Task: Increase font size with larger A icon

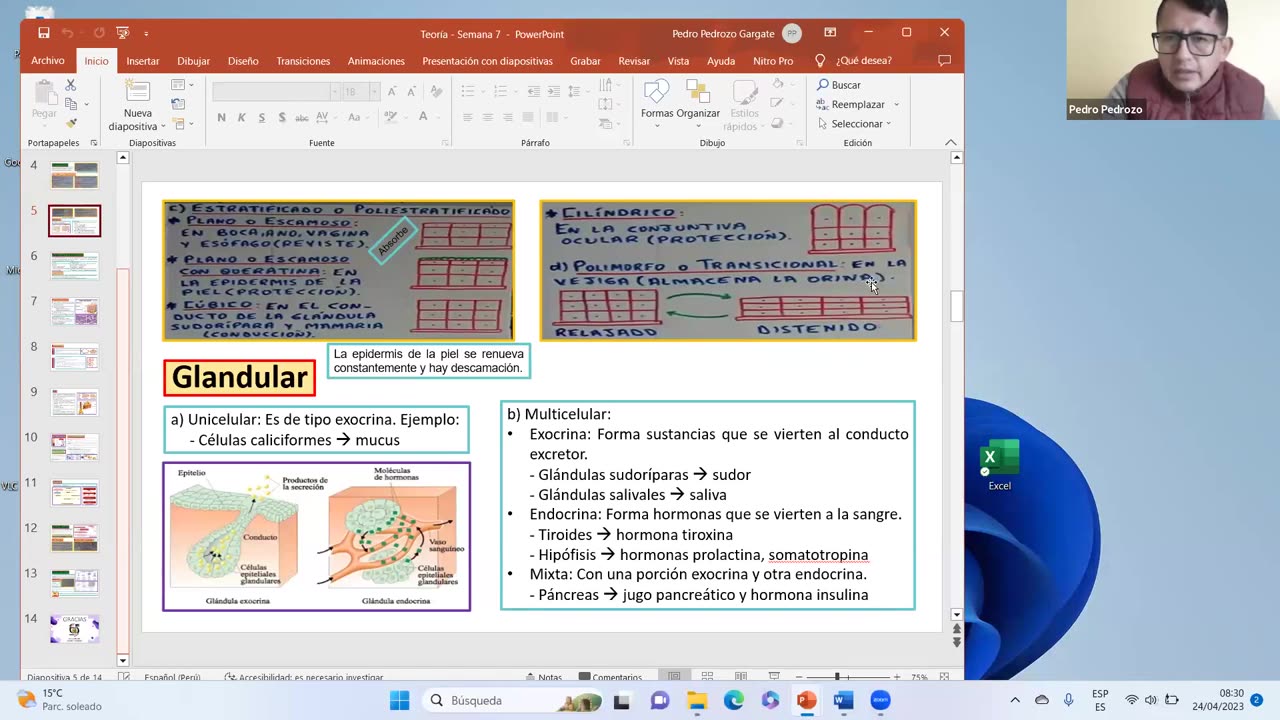Action: (x=390, y=91)
